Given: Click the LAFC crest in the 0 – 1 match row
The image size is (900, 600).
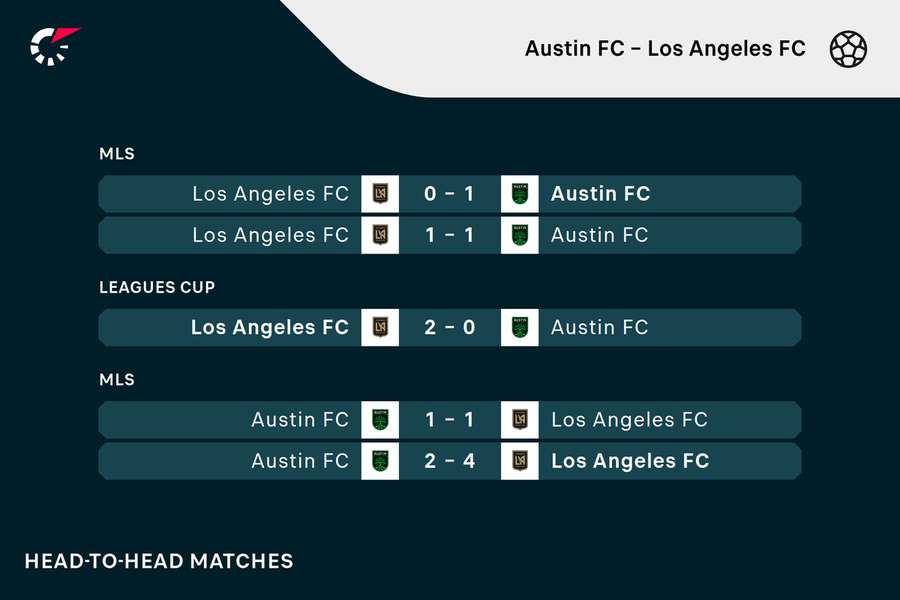Looking at the screenshot, I should (x=380, y=194).
